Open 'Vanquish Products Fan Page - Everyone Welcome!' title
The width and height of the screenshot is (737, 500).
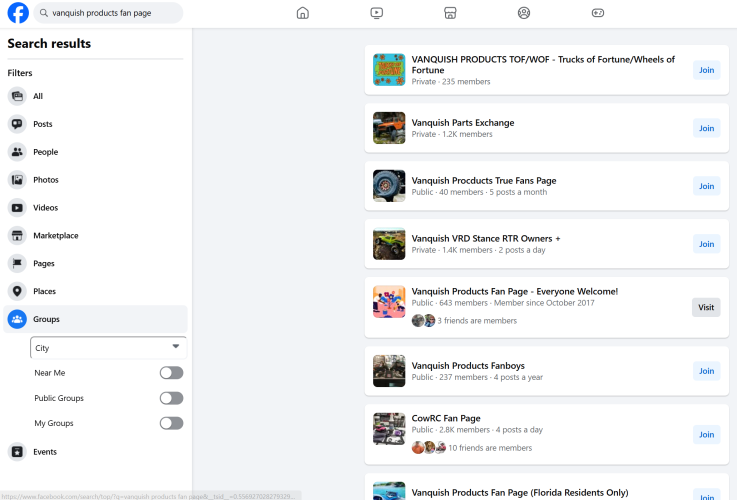point(515,291)
